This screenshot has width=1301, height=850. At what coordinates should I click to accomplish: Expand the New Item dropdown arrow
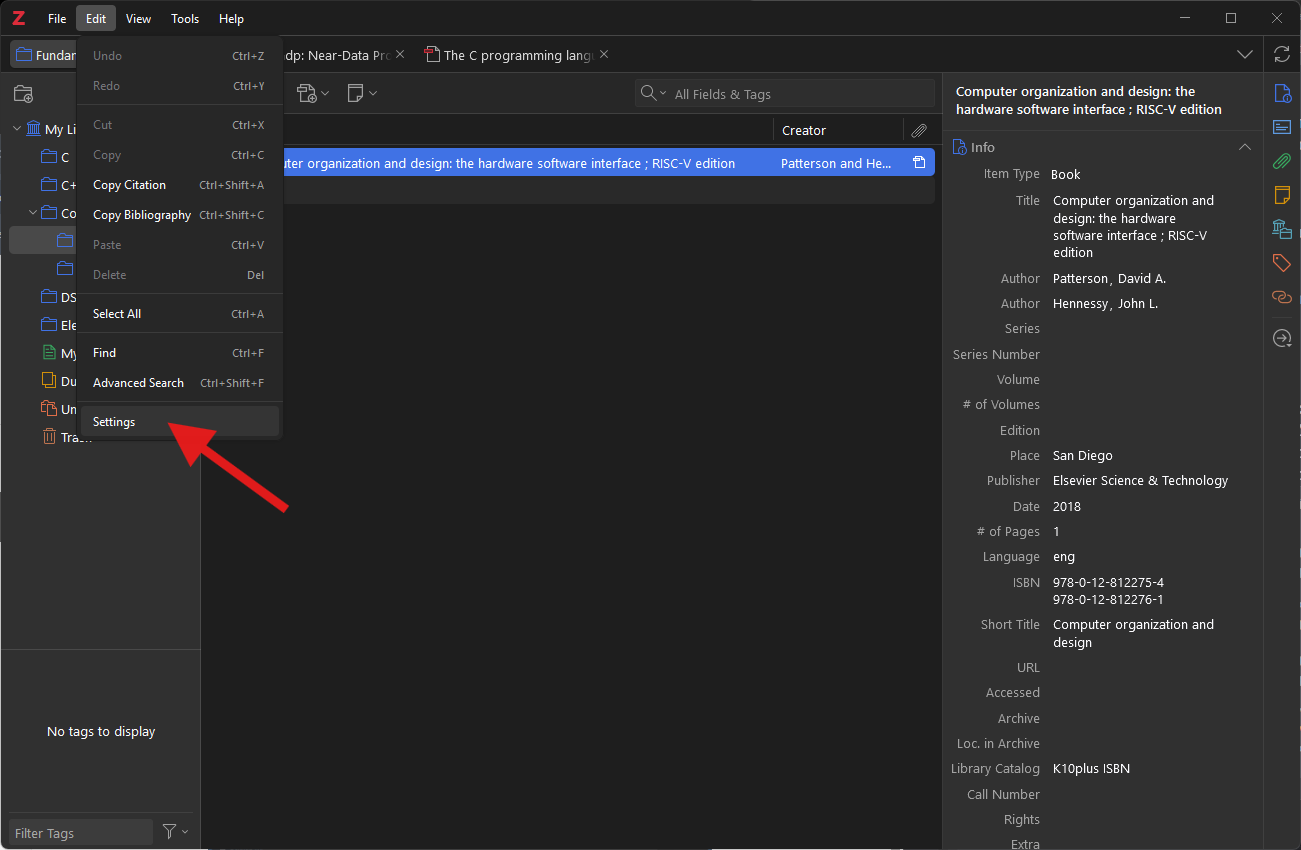coord(325,92)
